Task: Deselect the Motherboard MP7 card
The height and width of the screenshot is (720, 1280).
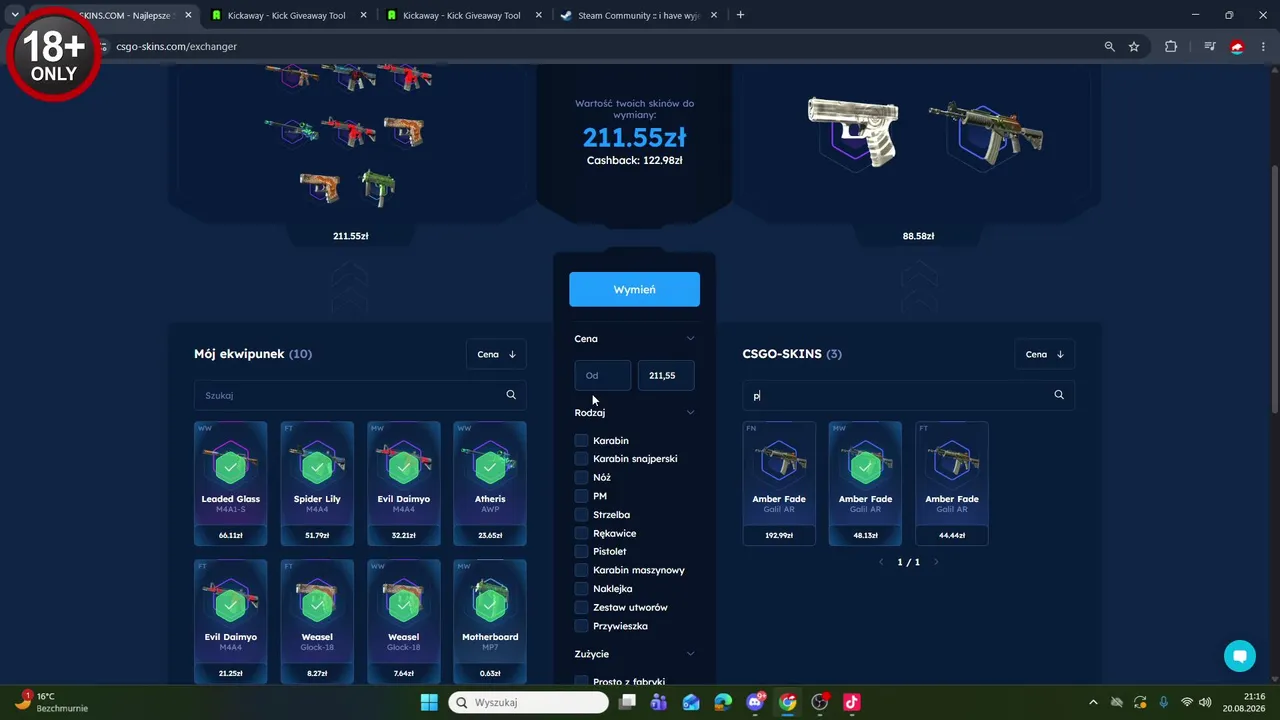Action: coord(490,621)
